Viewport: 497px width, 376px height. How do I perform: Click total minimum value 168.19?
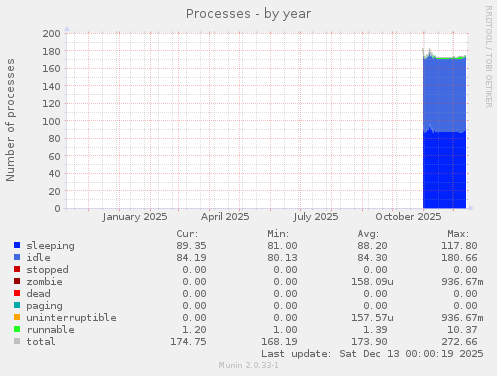pos(279,342)
